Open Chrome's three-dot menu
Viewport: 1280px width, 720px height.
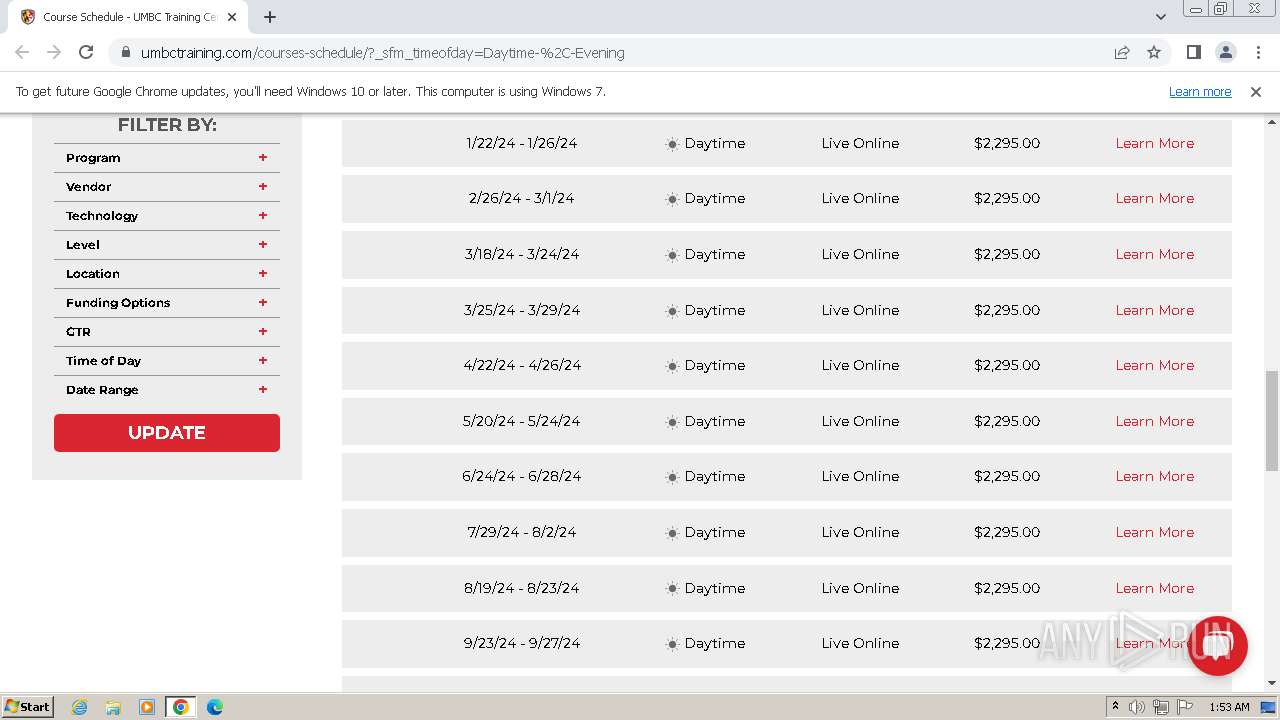click(x=1256, y=52)
